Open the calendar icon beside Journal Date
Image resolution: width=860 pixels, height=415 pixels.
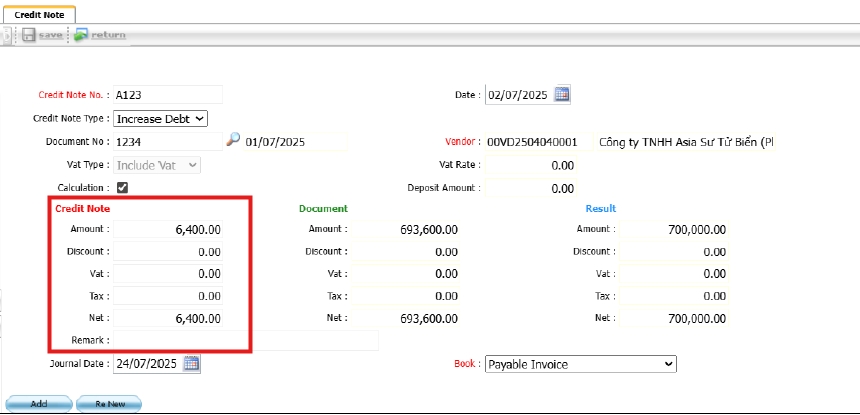click(192, 364)
